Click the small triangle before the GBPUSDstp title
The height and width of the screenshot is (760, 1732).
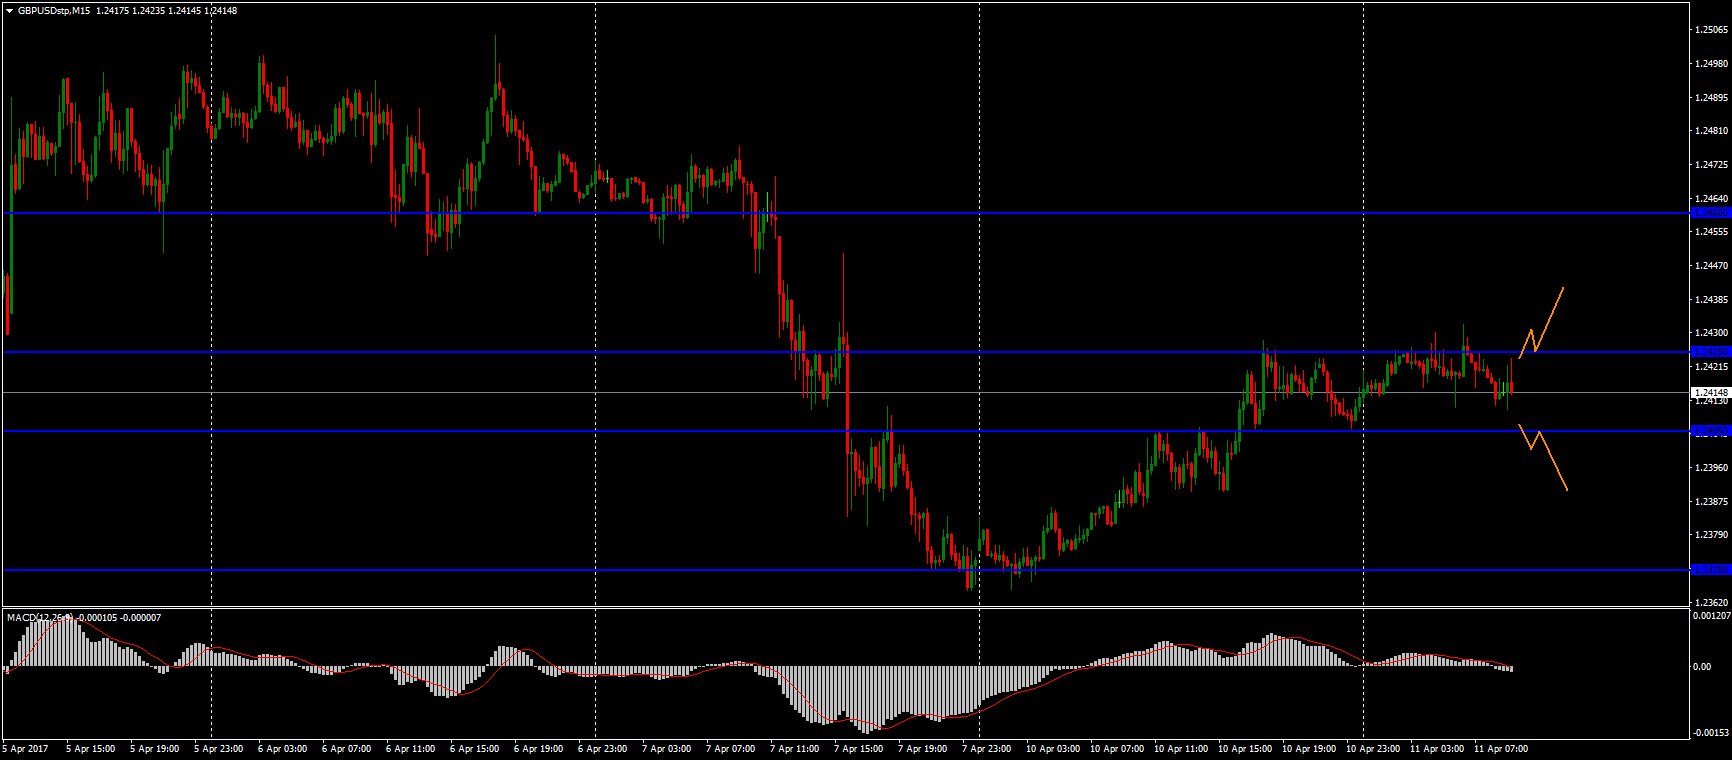(10, 11)
